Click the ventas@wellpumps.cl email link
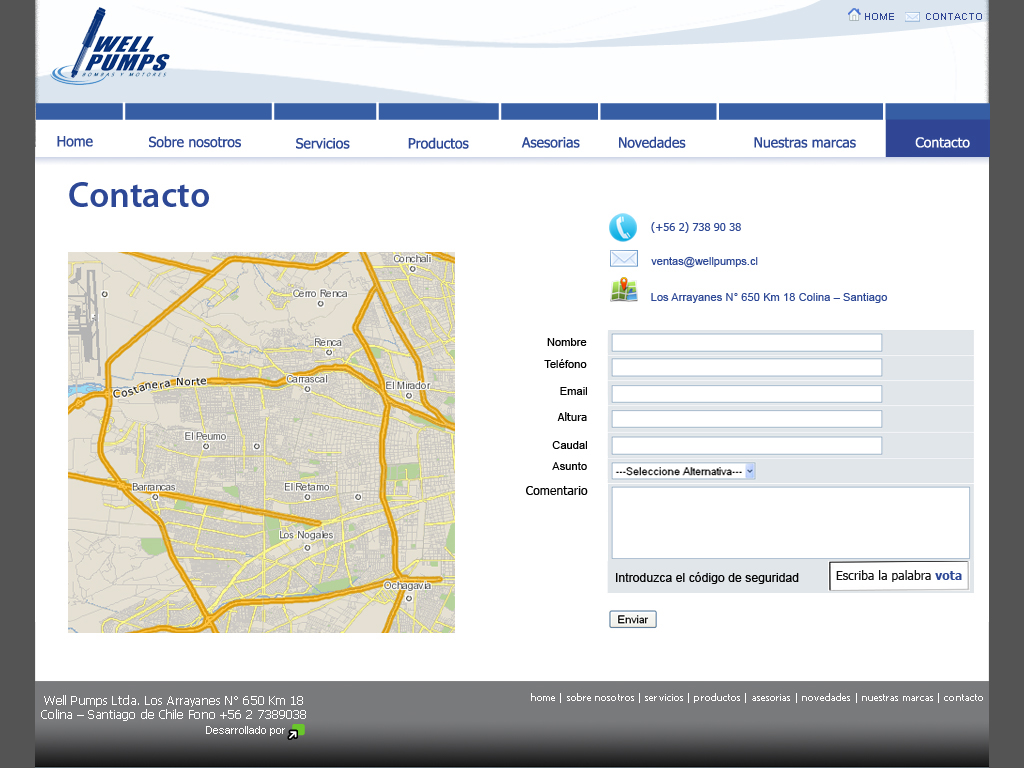 pyautogui.click(x=704, y=261)
